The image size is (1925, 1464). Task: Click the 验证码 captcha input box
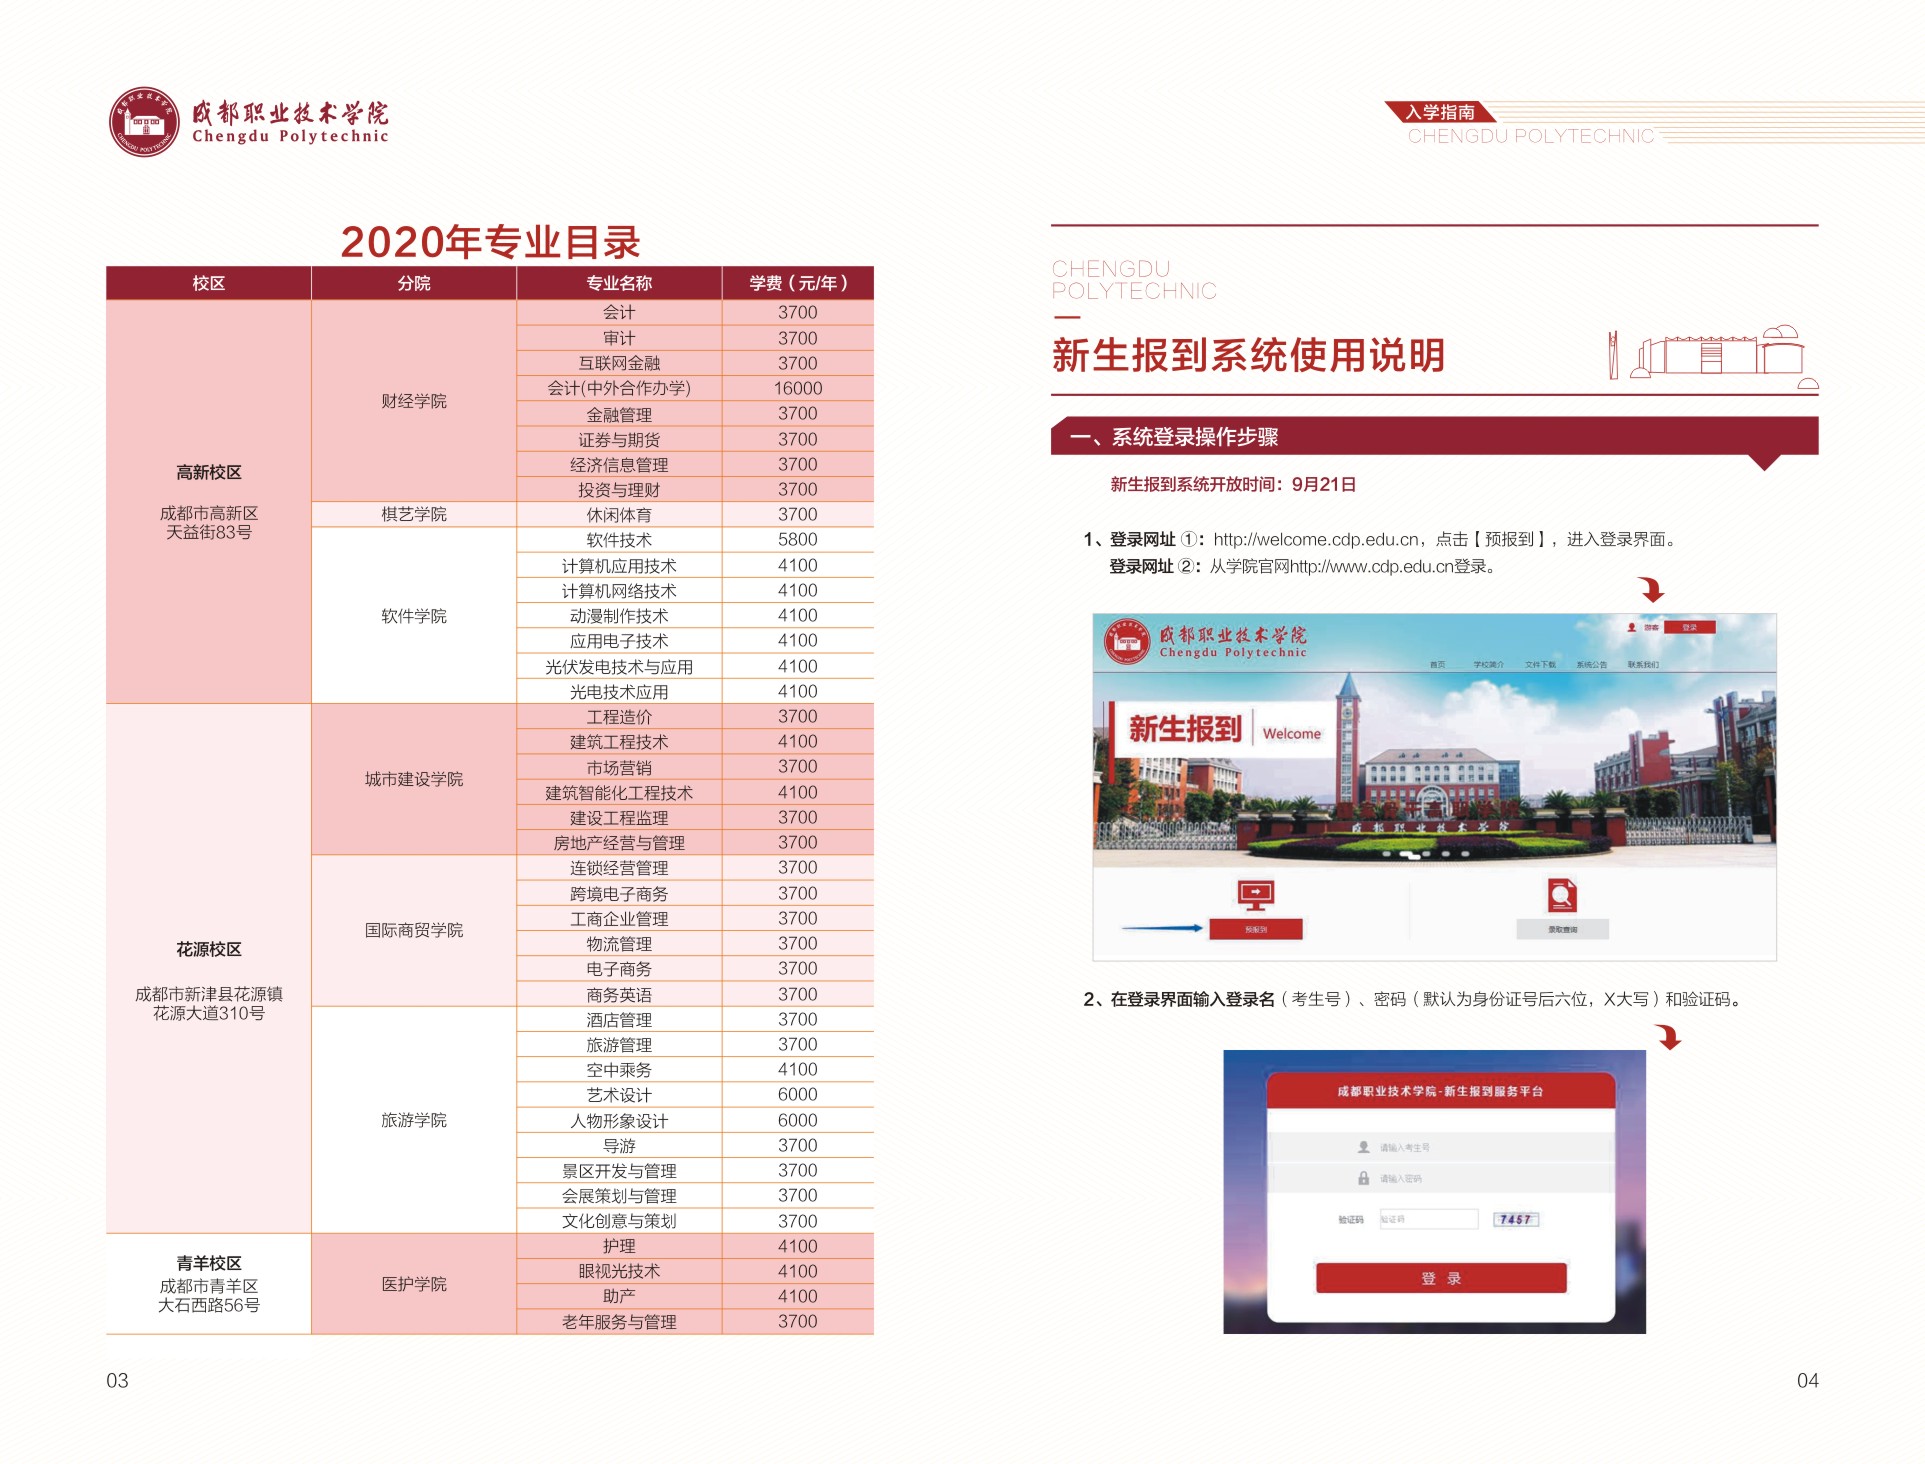(1428, 1219)
